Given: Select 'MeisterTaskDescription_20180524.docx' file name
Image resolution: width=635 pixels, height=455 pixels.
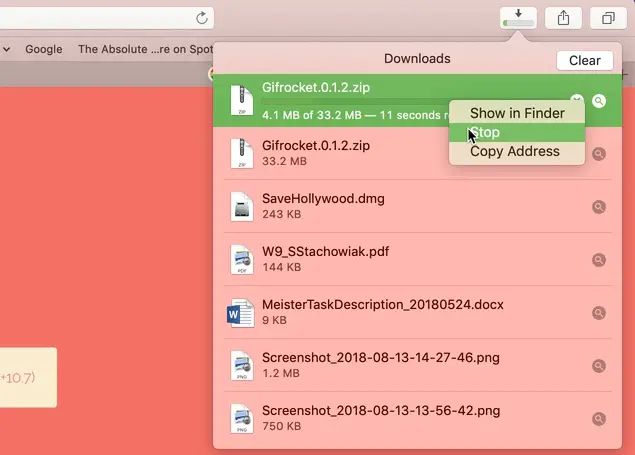Looking at the screenshot, I should click(x=383, y=304).
